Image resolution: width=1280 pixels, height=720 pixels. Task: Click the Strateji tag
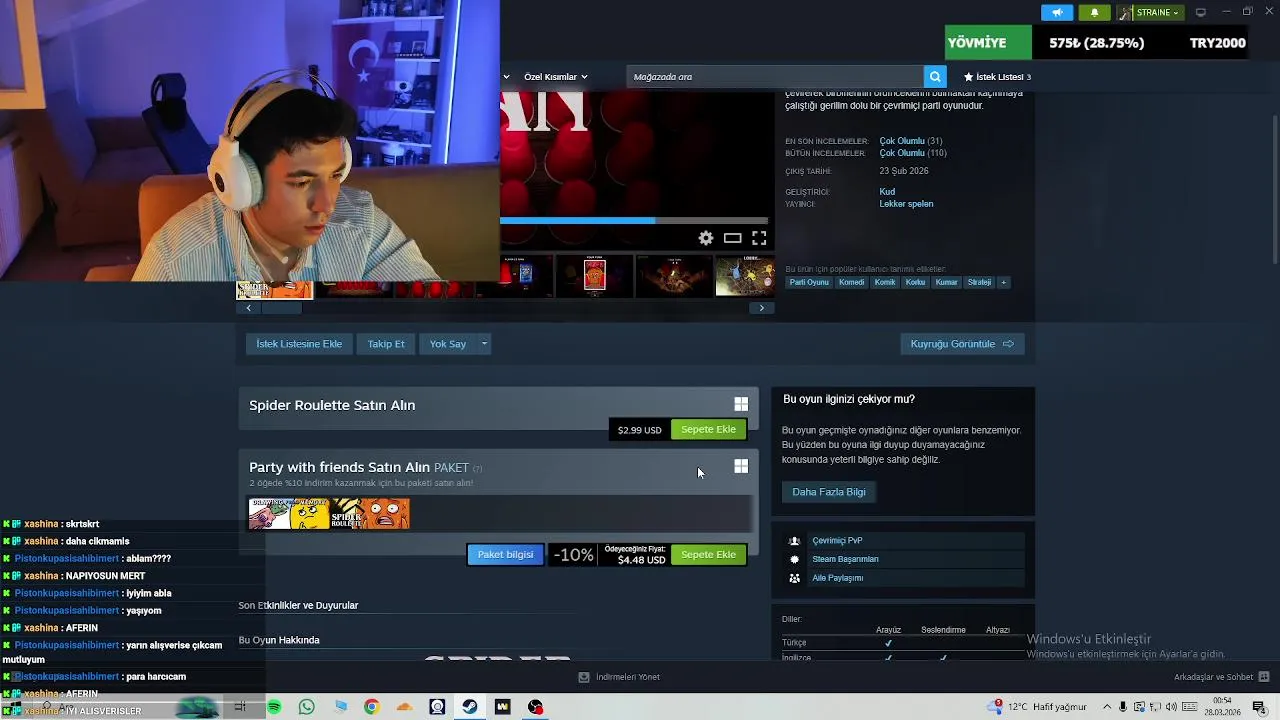[x=979, y=282]
